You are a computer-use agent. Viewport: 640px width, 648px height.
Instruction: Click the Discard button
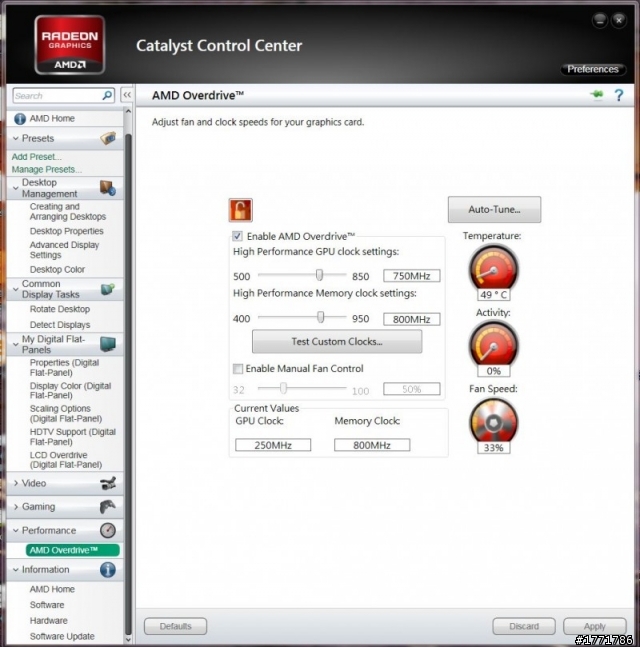[x=523, y=626]
